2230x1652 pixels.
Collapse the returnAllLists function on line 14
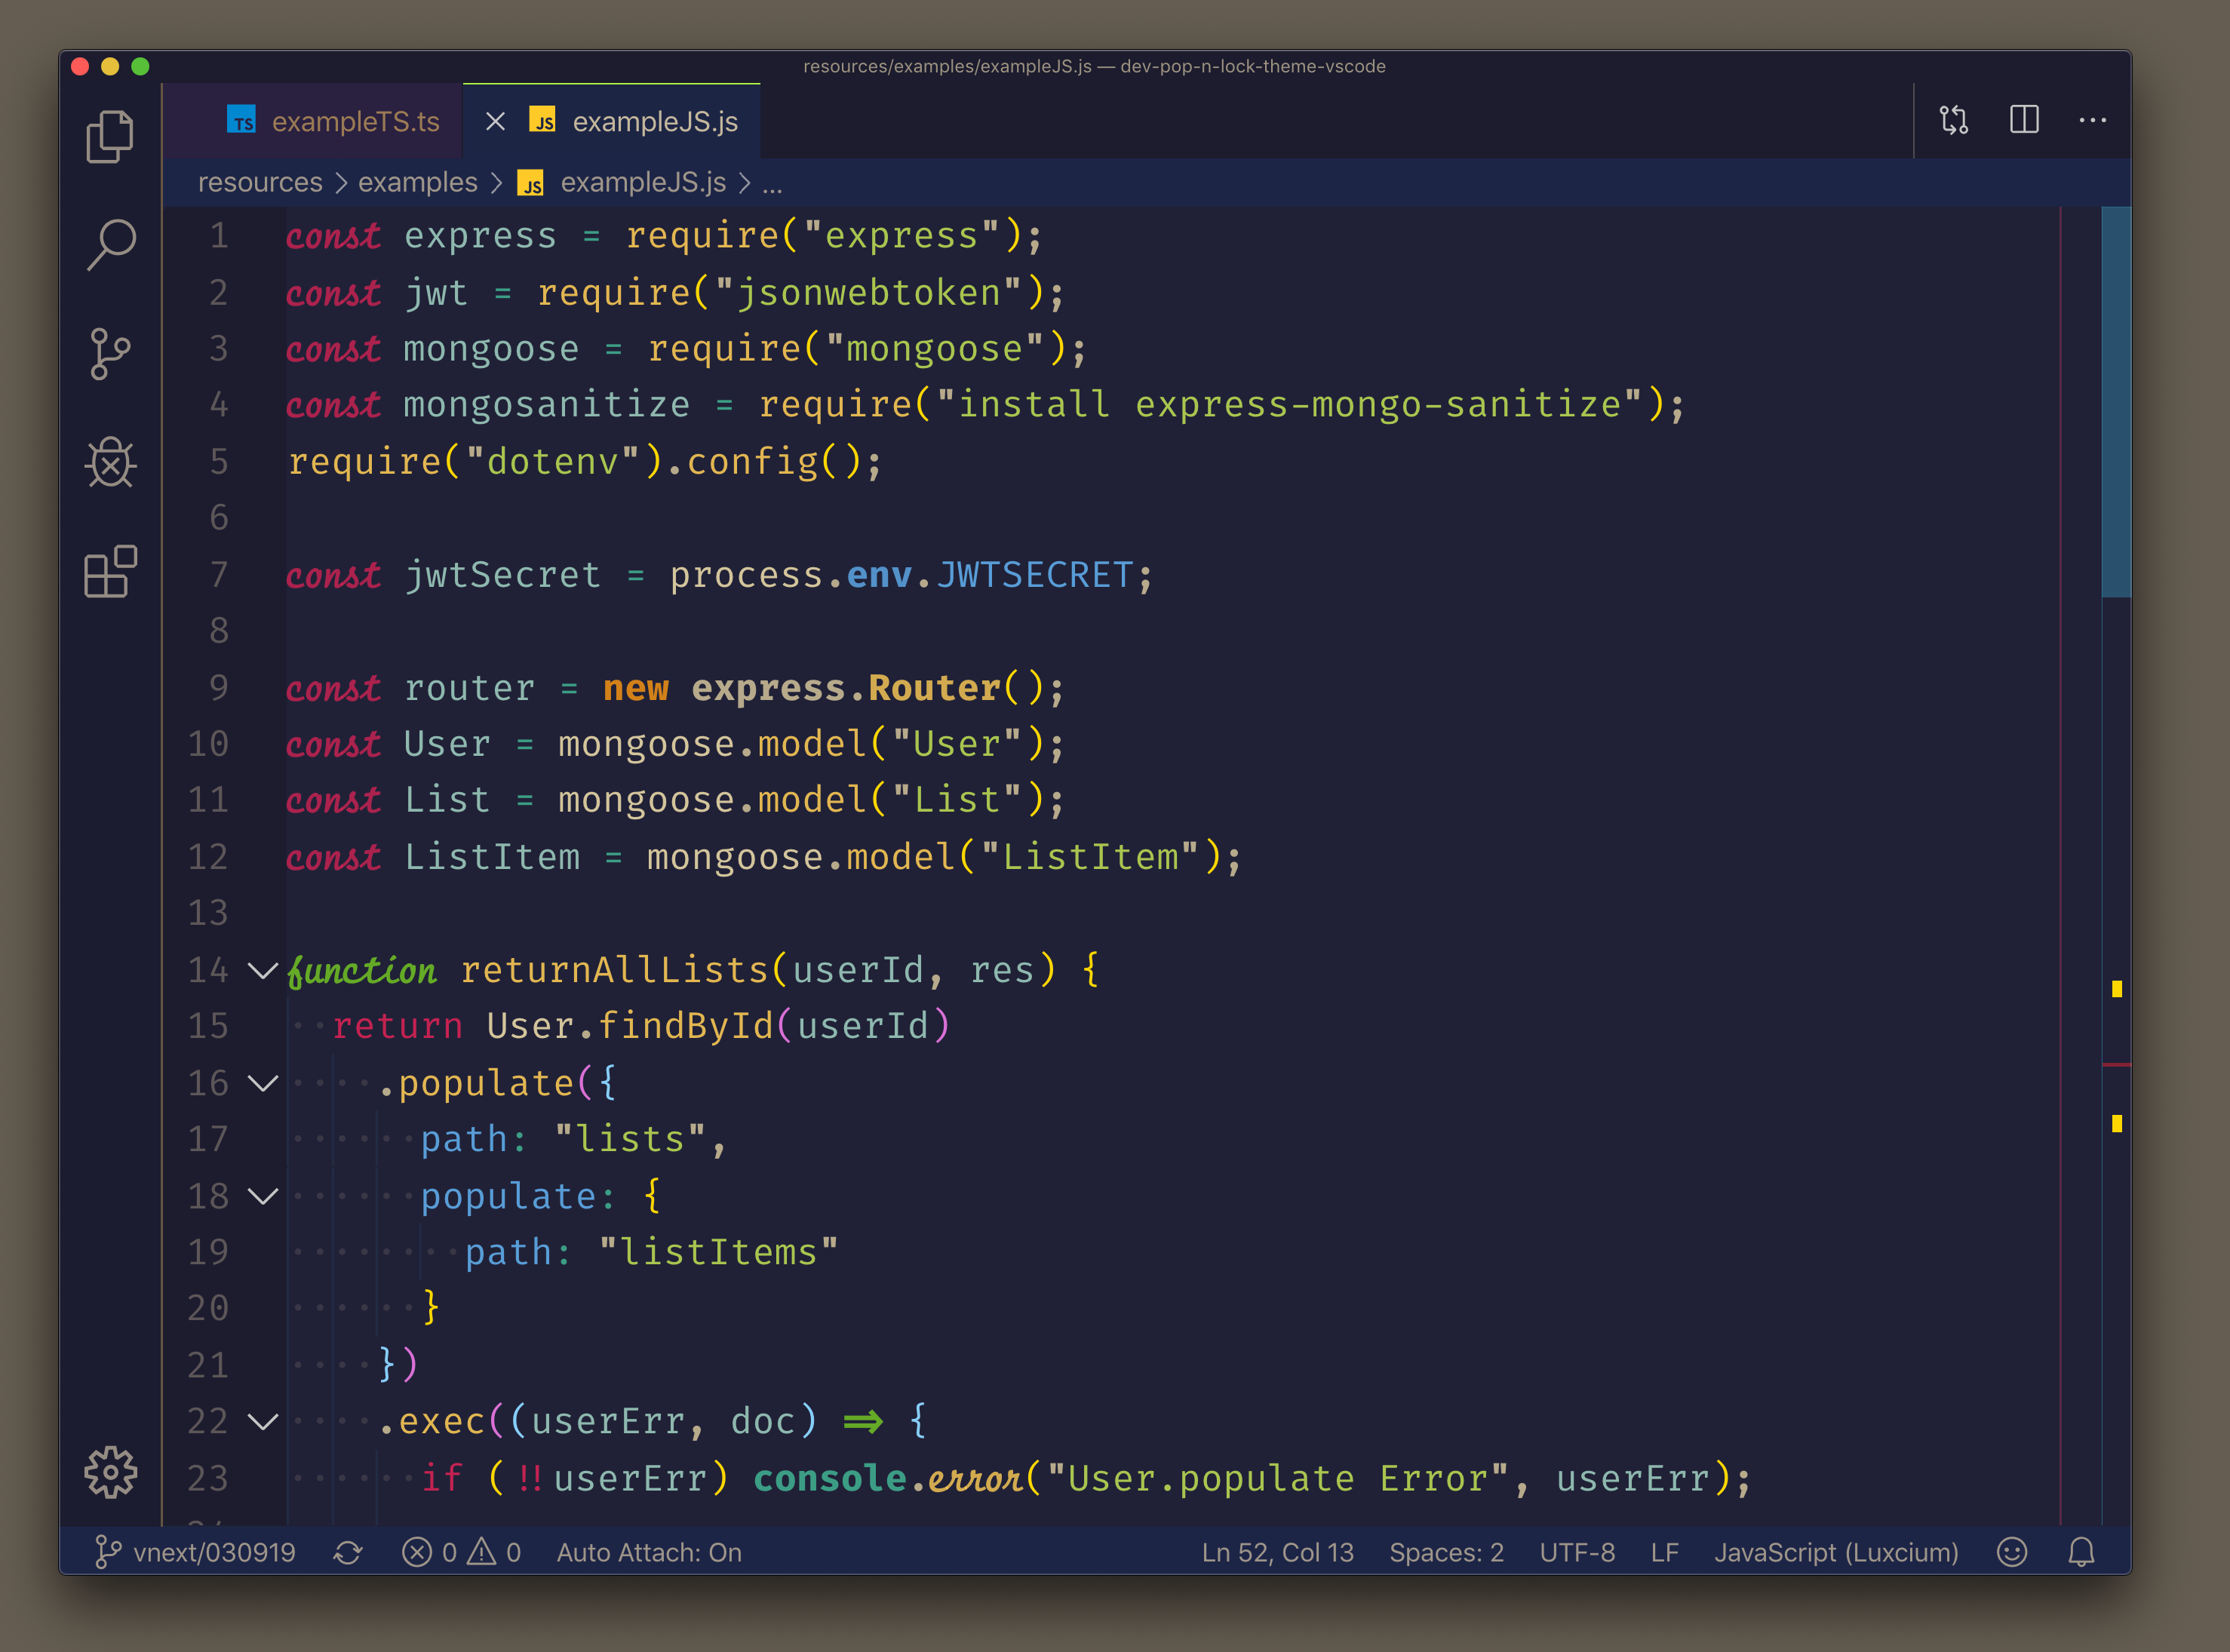(263, 970)
